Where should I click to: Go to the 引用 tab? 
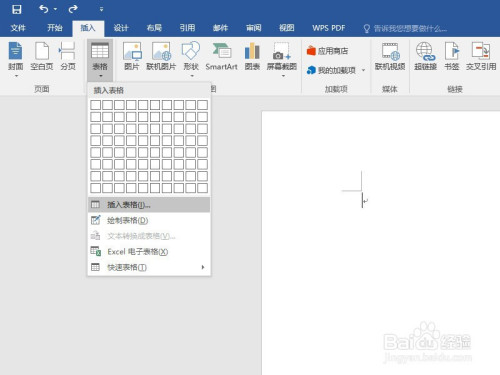coord(187,28)
